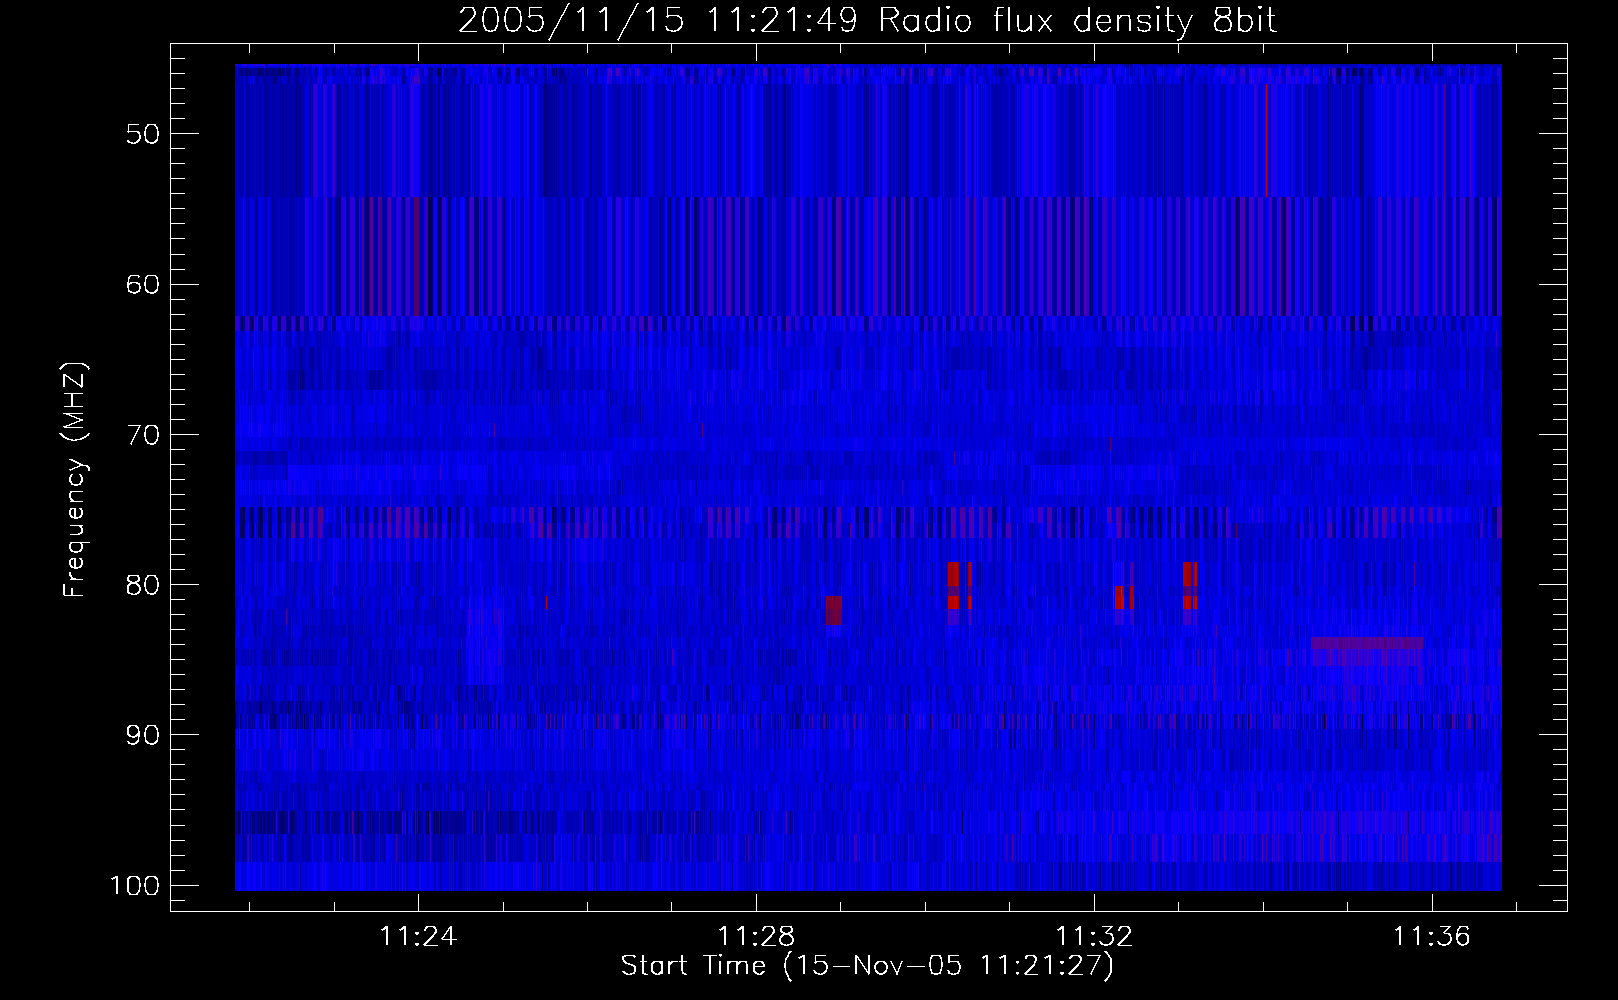Click the 50 frequency tick label
The image size is (1618, 1000).
(x=143, y=134)
